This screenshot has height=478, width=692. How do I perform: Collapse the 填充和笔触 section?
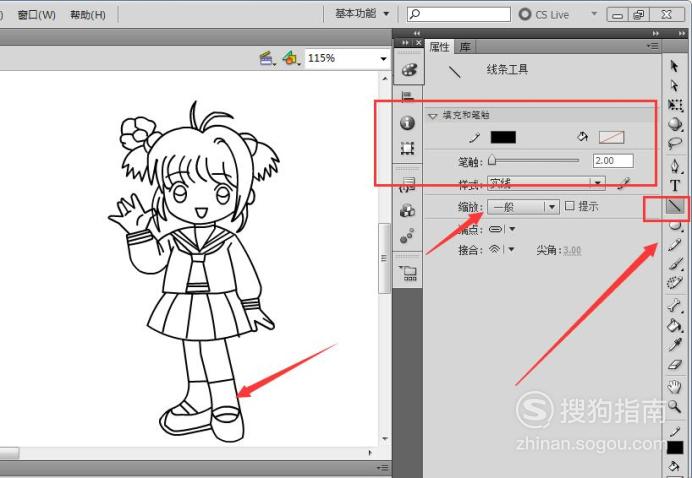[432, 116]
